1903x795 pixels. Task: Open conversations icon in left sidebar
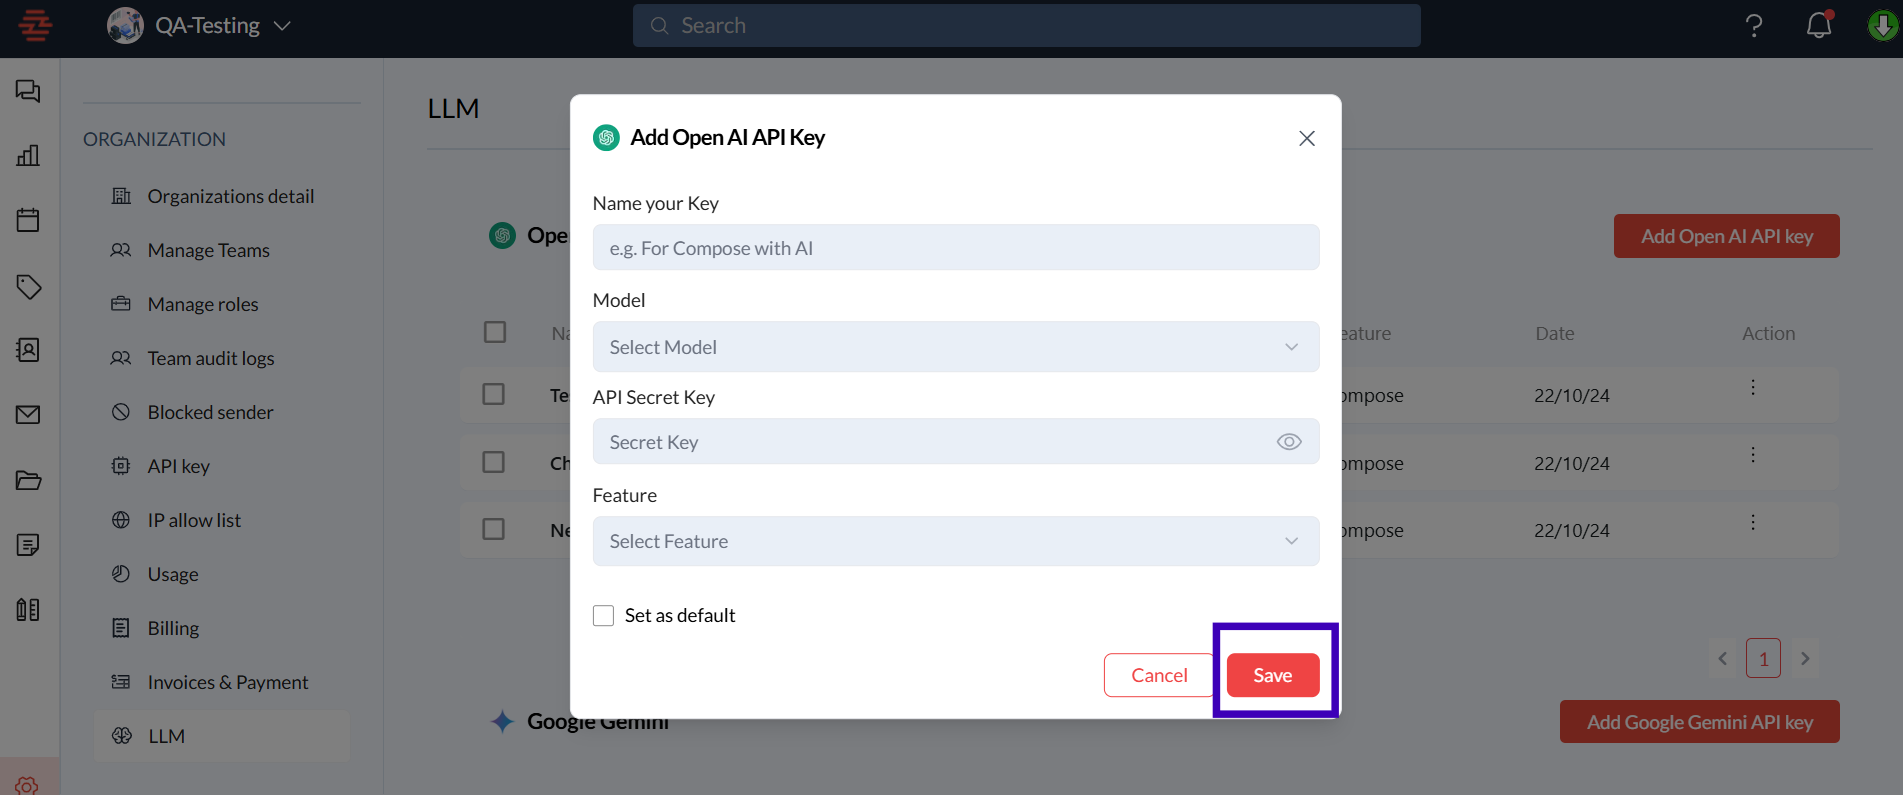click(28, 92)
